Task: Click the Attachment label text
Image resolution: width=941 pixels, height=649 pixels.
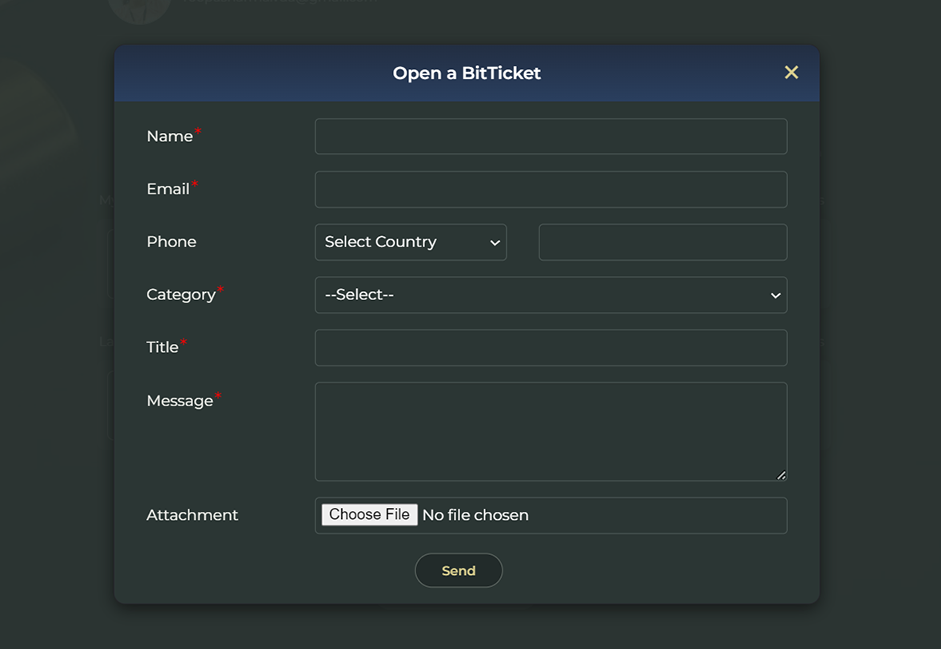Action: click(192, 515)
